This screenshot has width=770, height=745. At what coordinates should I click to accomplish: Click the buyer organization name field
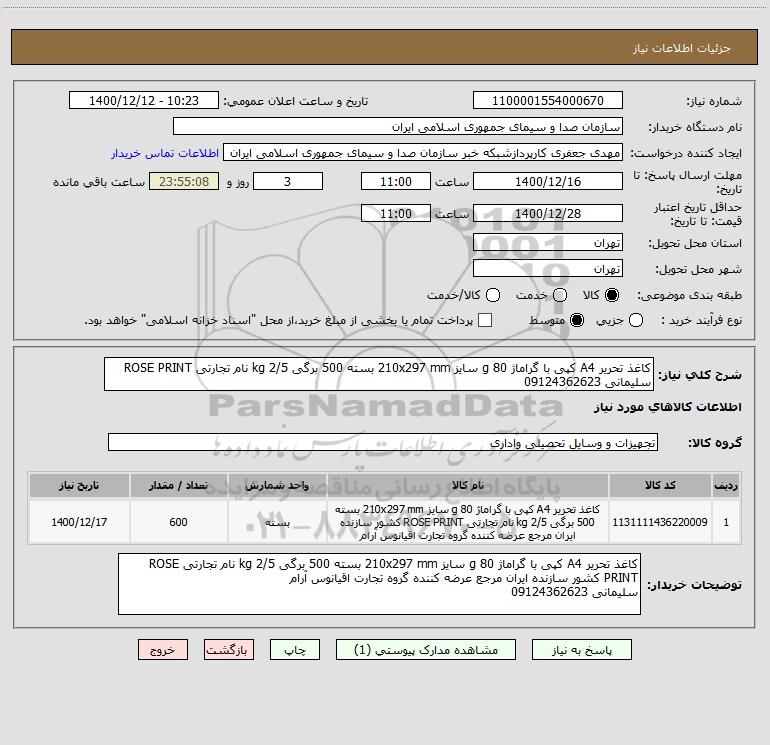[398, 127]
